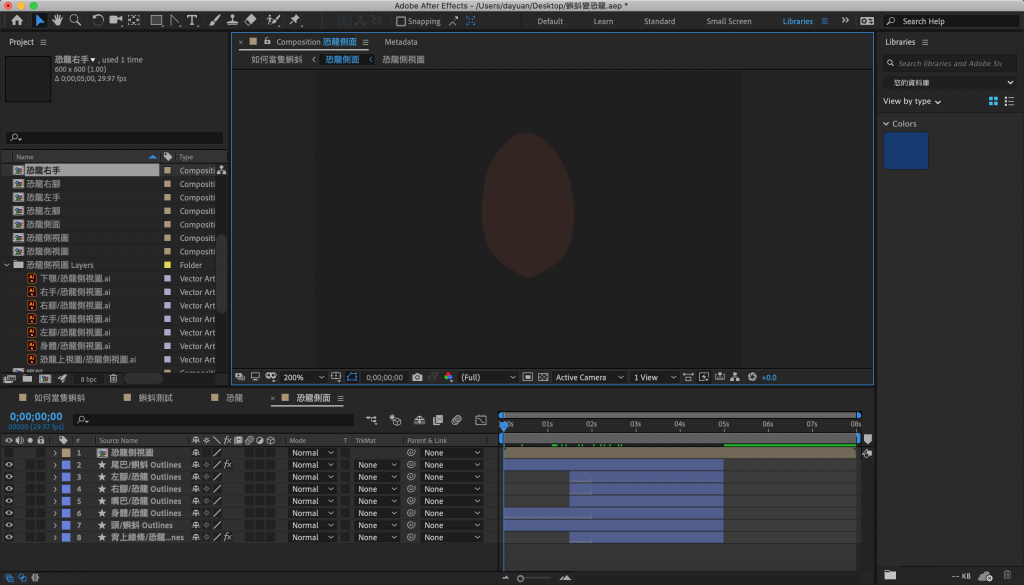Hide the 頭/蝌蚪 Outlines layer
This screenshot has height=585, width=1024.
8,525
